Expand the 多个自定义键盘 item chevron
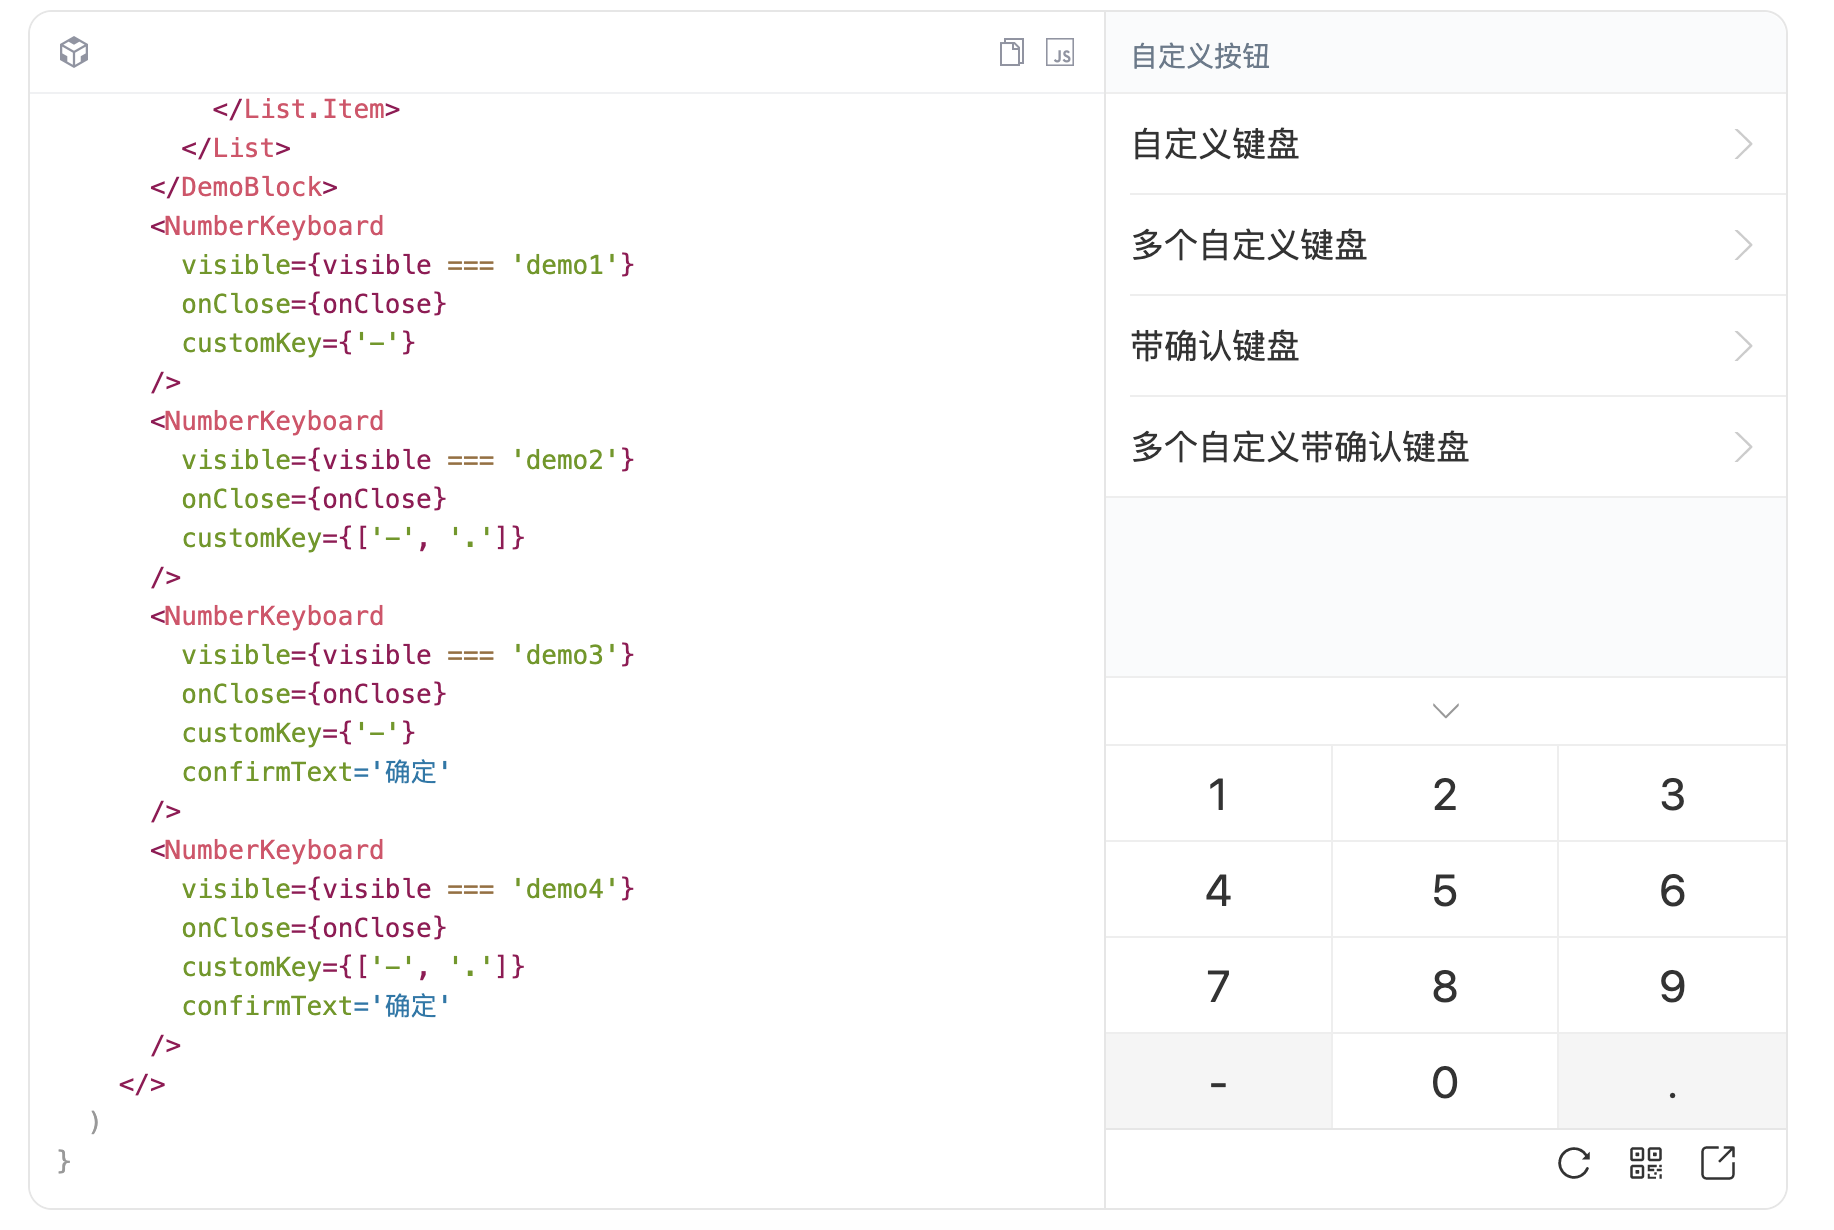Image resolution: width=1834 pixels, height=1230 pixels. (1743, 245)
